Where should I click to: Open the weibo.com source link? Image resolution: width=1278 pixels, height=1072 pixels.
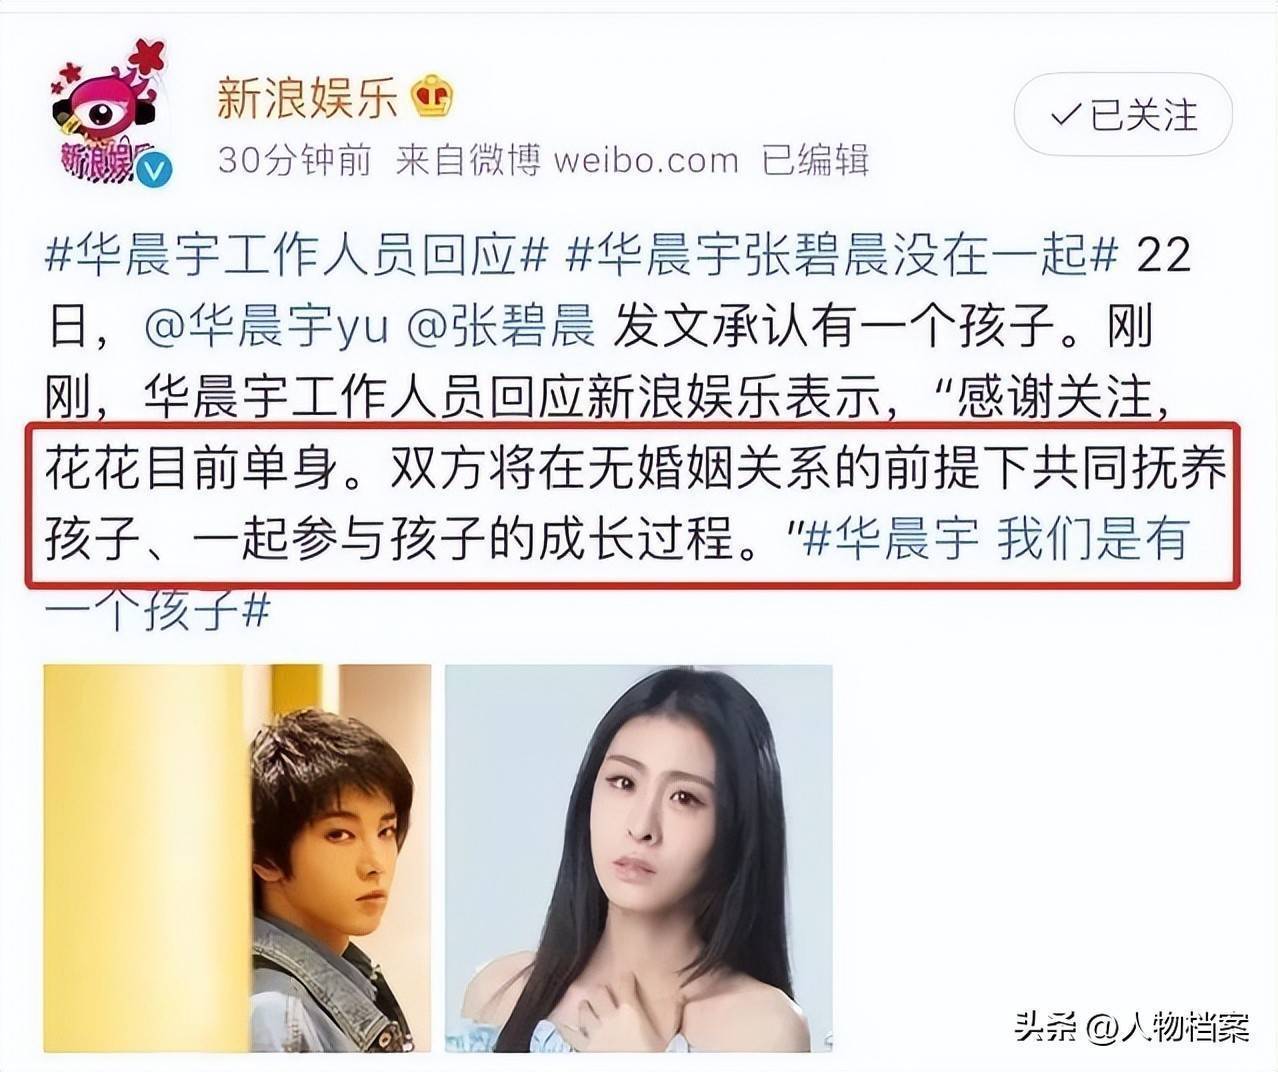(x=646, y=160)
